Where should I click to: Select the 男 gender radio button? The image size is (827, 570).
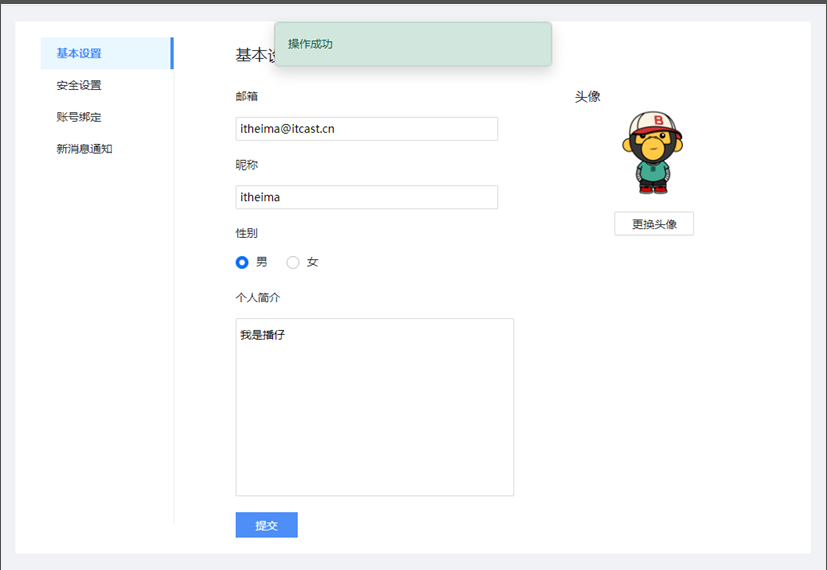tap(242, 262)
